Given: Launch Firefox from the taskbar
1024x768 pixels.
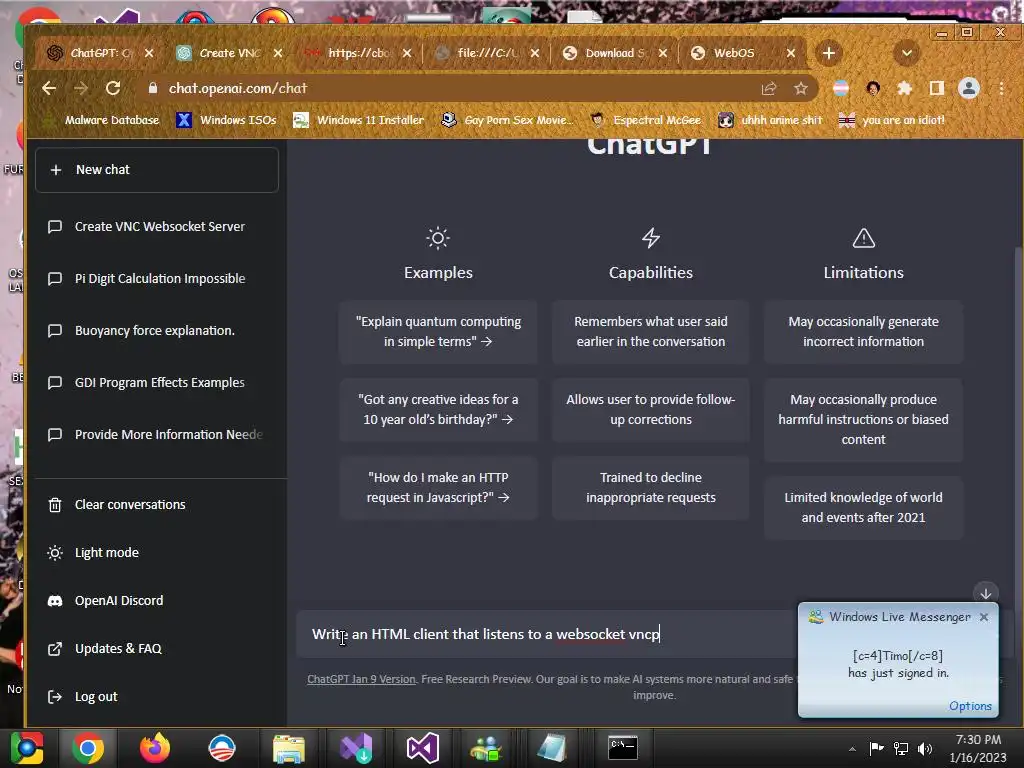Looking at the screenshot, I should 155,748.
